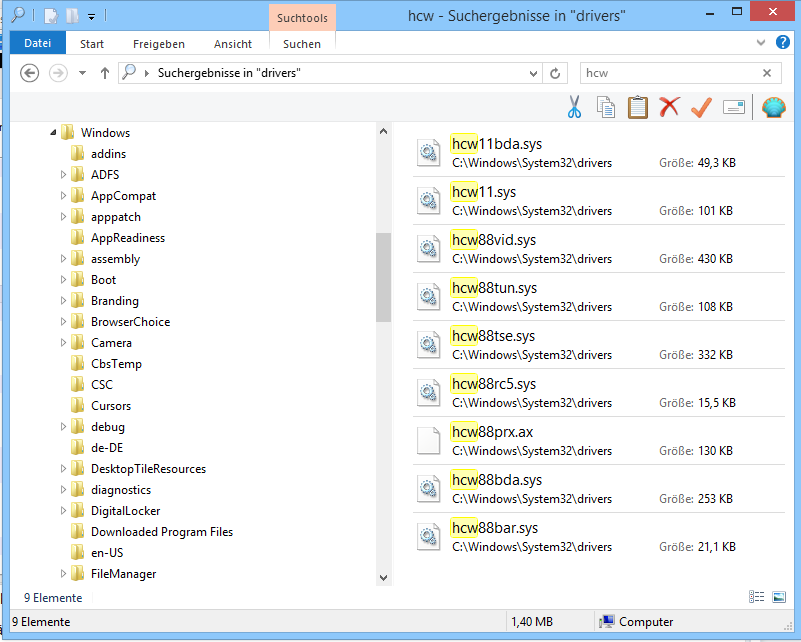
Task: Click the New Folder icon in quick access toolbar
Action: click(72, 16)
